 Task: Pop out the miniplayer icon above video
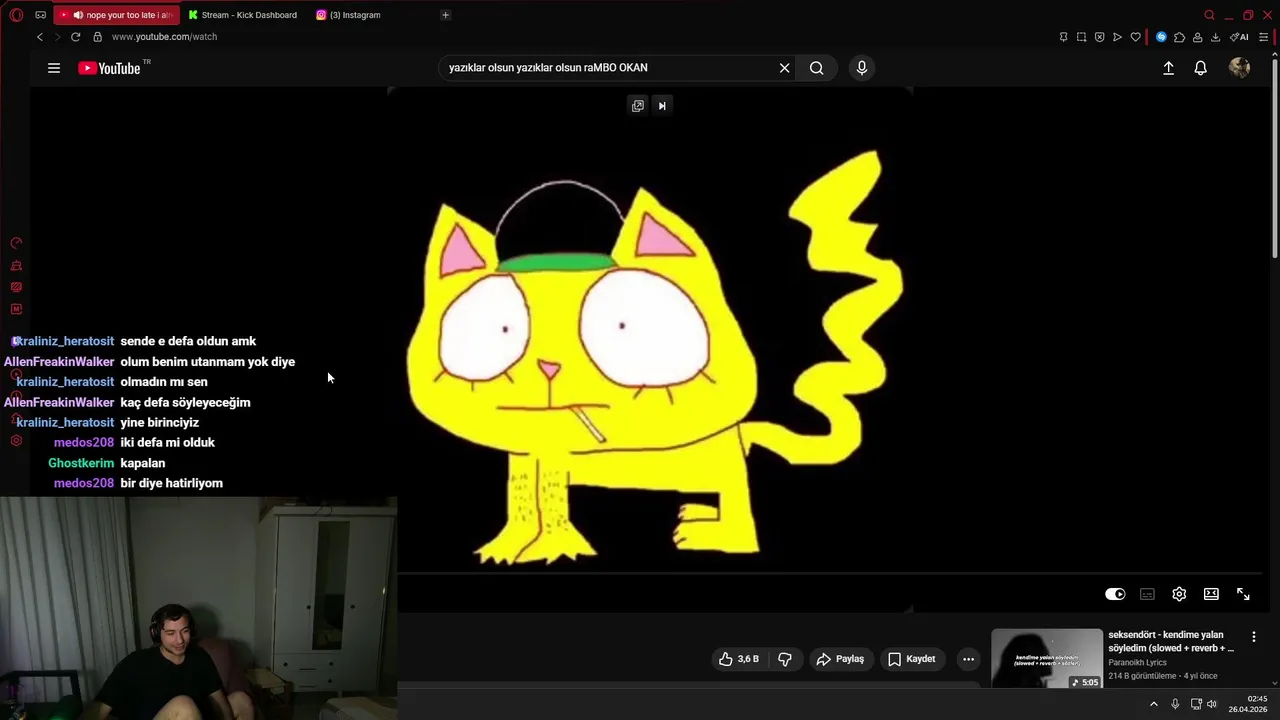pos(638,106)
